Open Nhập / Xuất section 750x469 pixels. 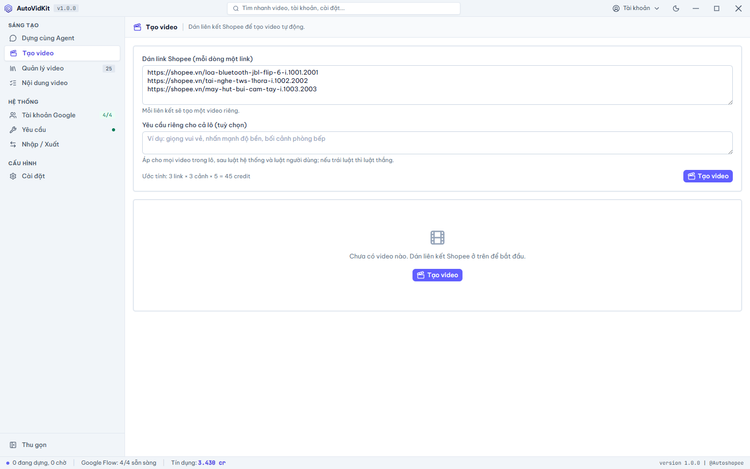(x=62, y=144)
